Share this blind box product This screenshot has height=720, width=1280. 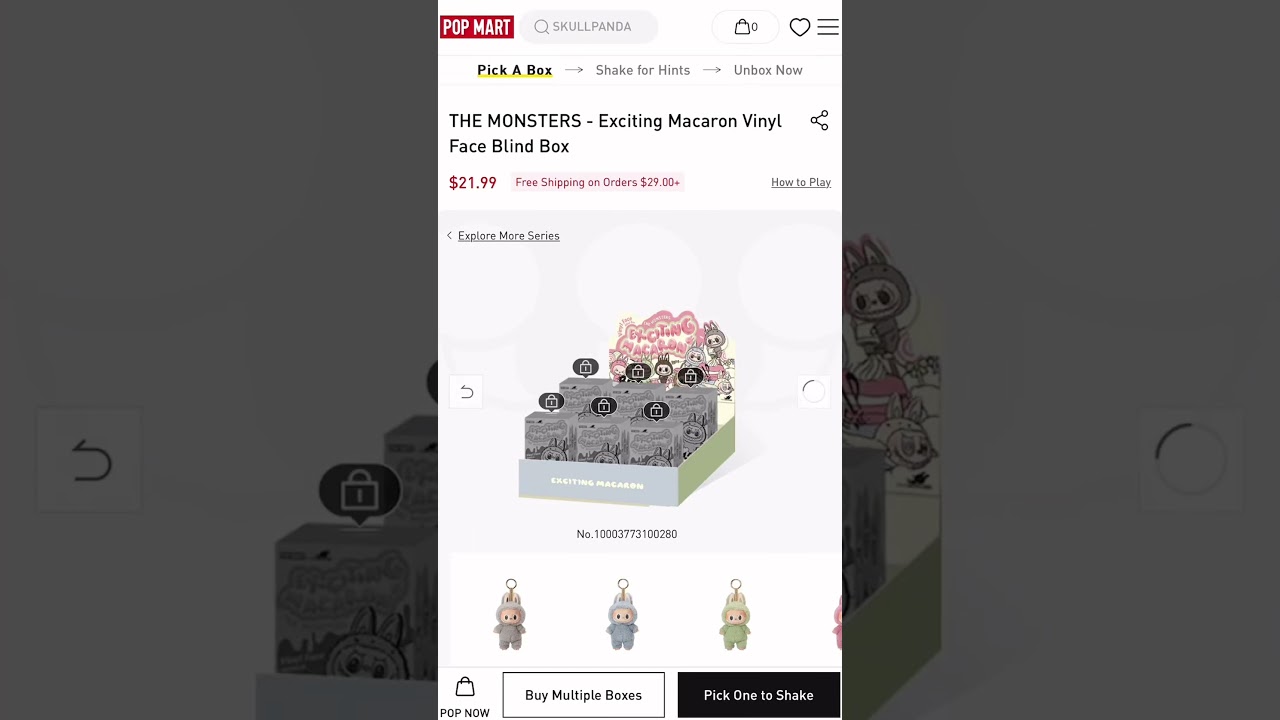tap(819, 121)
